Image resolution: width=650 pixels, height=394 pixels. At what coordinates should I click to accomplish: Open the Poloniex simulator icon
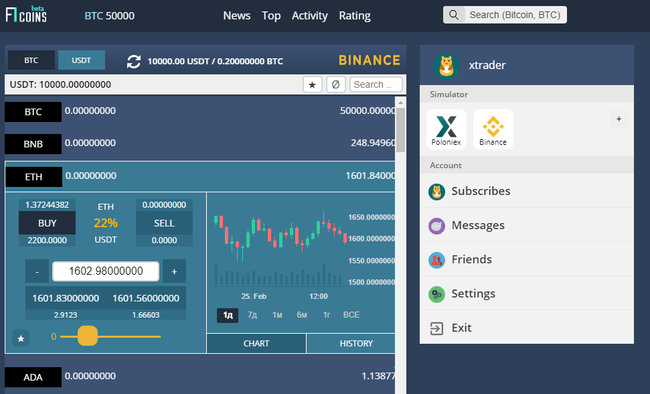coord(446,129)
